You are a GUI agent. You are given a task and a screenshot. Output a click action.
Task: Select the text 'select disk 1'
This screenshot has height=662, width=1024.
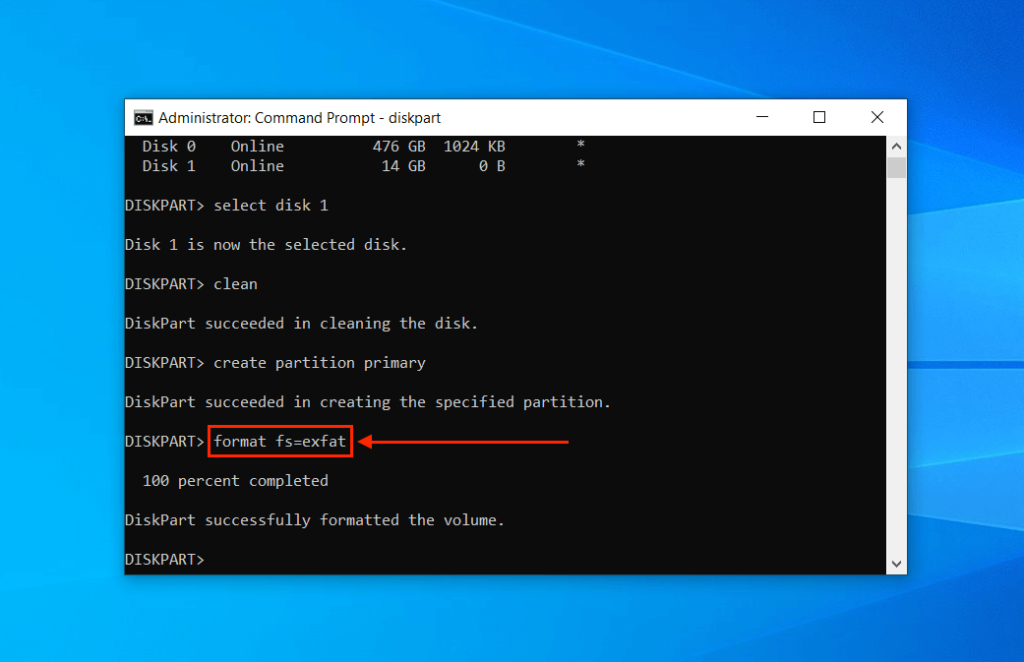[271, 205]
